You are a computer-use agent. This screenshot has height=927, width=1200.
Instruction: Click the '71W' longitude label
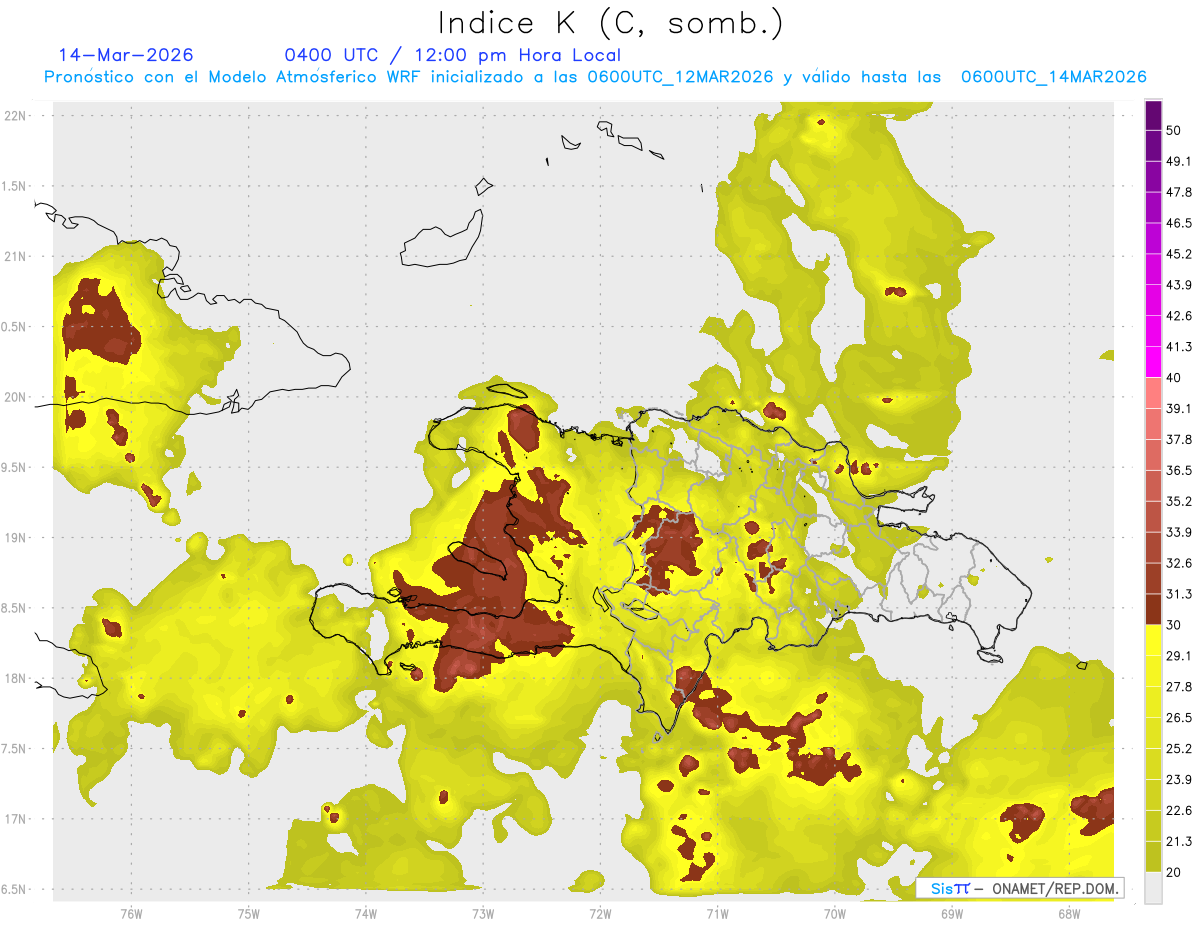tap(717, 914)
